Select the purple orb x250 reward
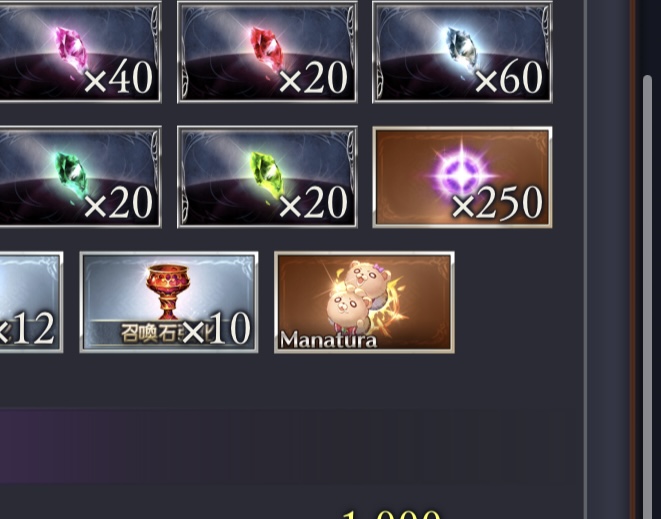 coord(462,177)
